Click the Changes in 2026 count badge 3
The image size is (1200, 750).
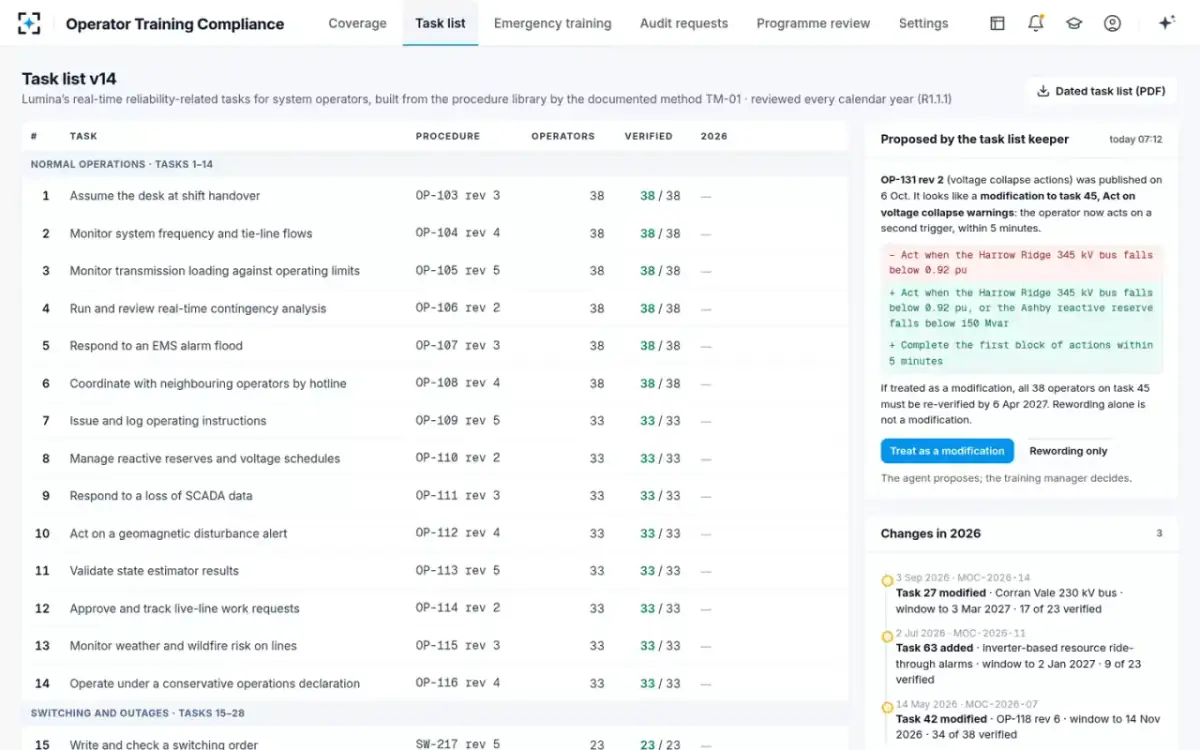coord(1159,534)
